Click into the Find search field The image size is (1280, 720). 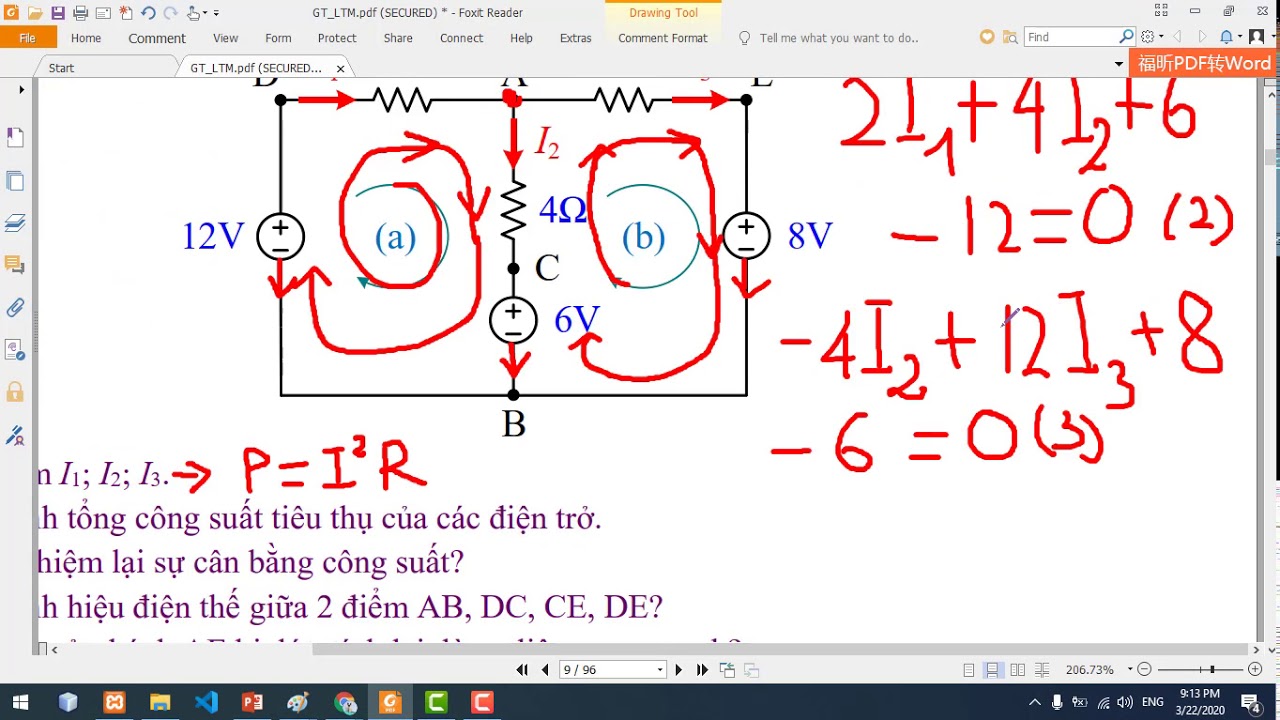tap(1070, 37)
